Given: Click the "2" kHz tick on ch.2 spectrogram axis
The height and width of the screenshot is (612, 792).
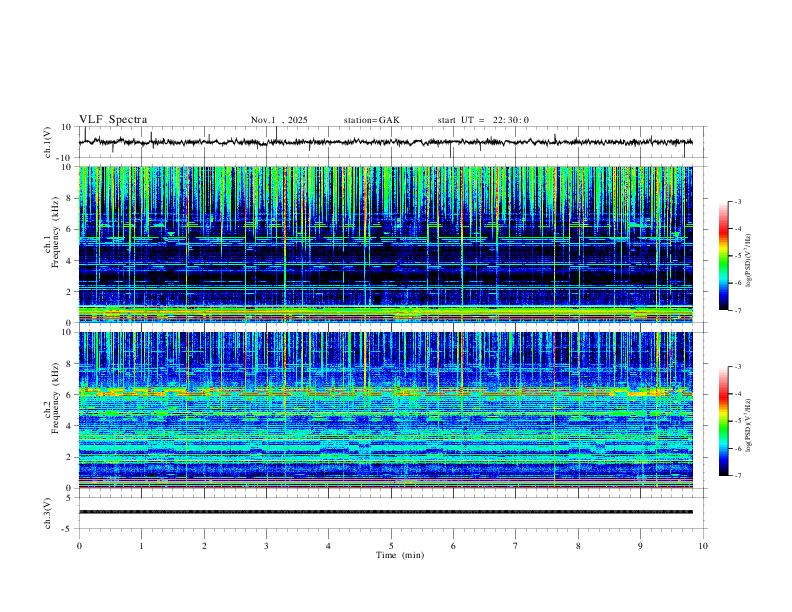Looking at the screenshot, I should pyautogui.click(x=70, y=457).
